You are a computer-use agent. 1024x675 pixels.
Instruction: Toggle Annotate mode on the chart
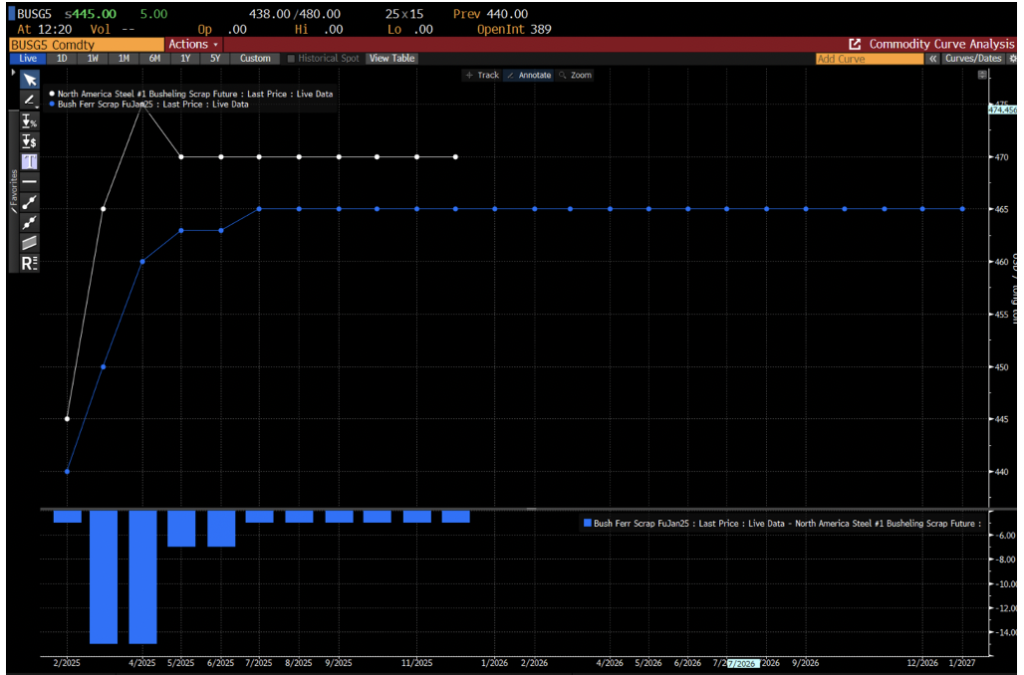(x=529, y=75)
